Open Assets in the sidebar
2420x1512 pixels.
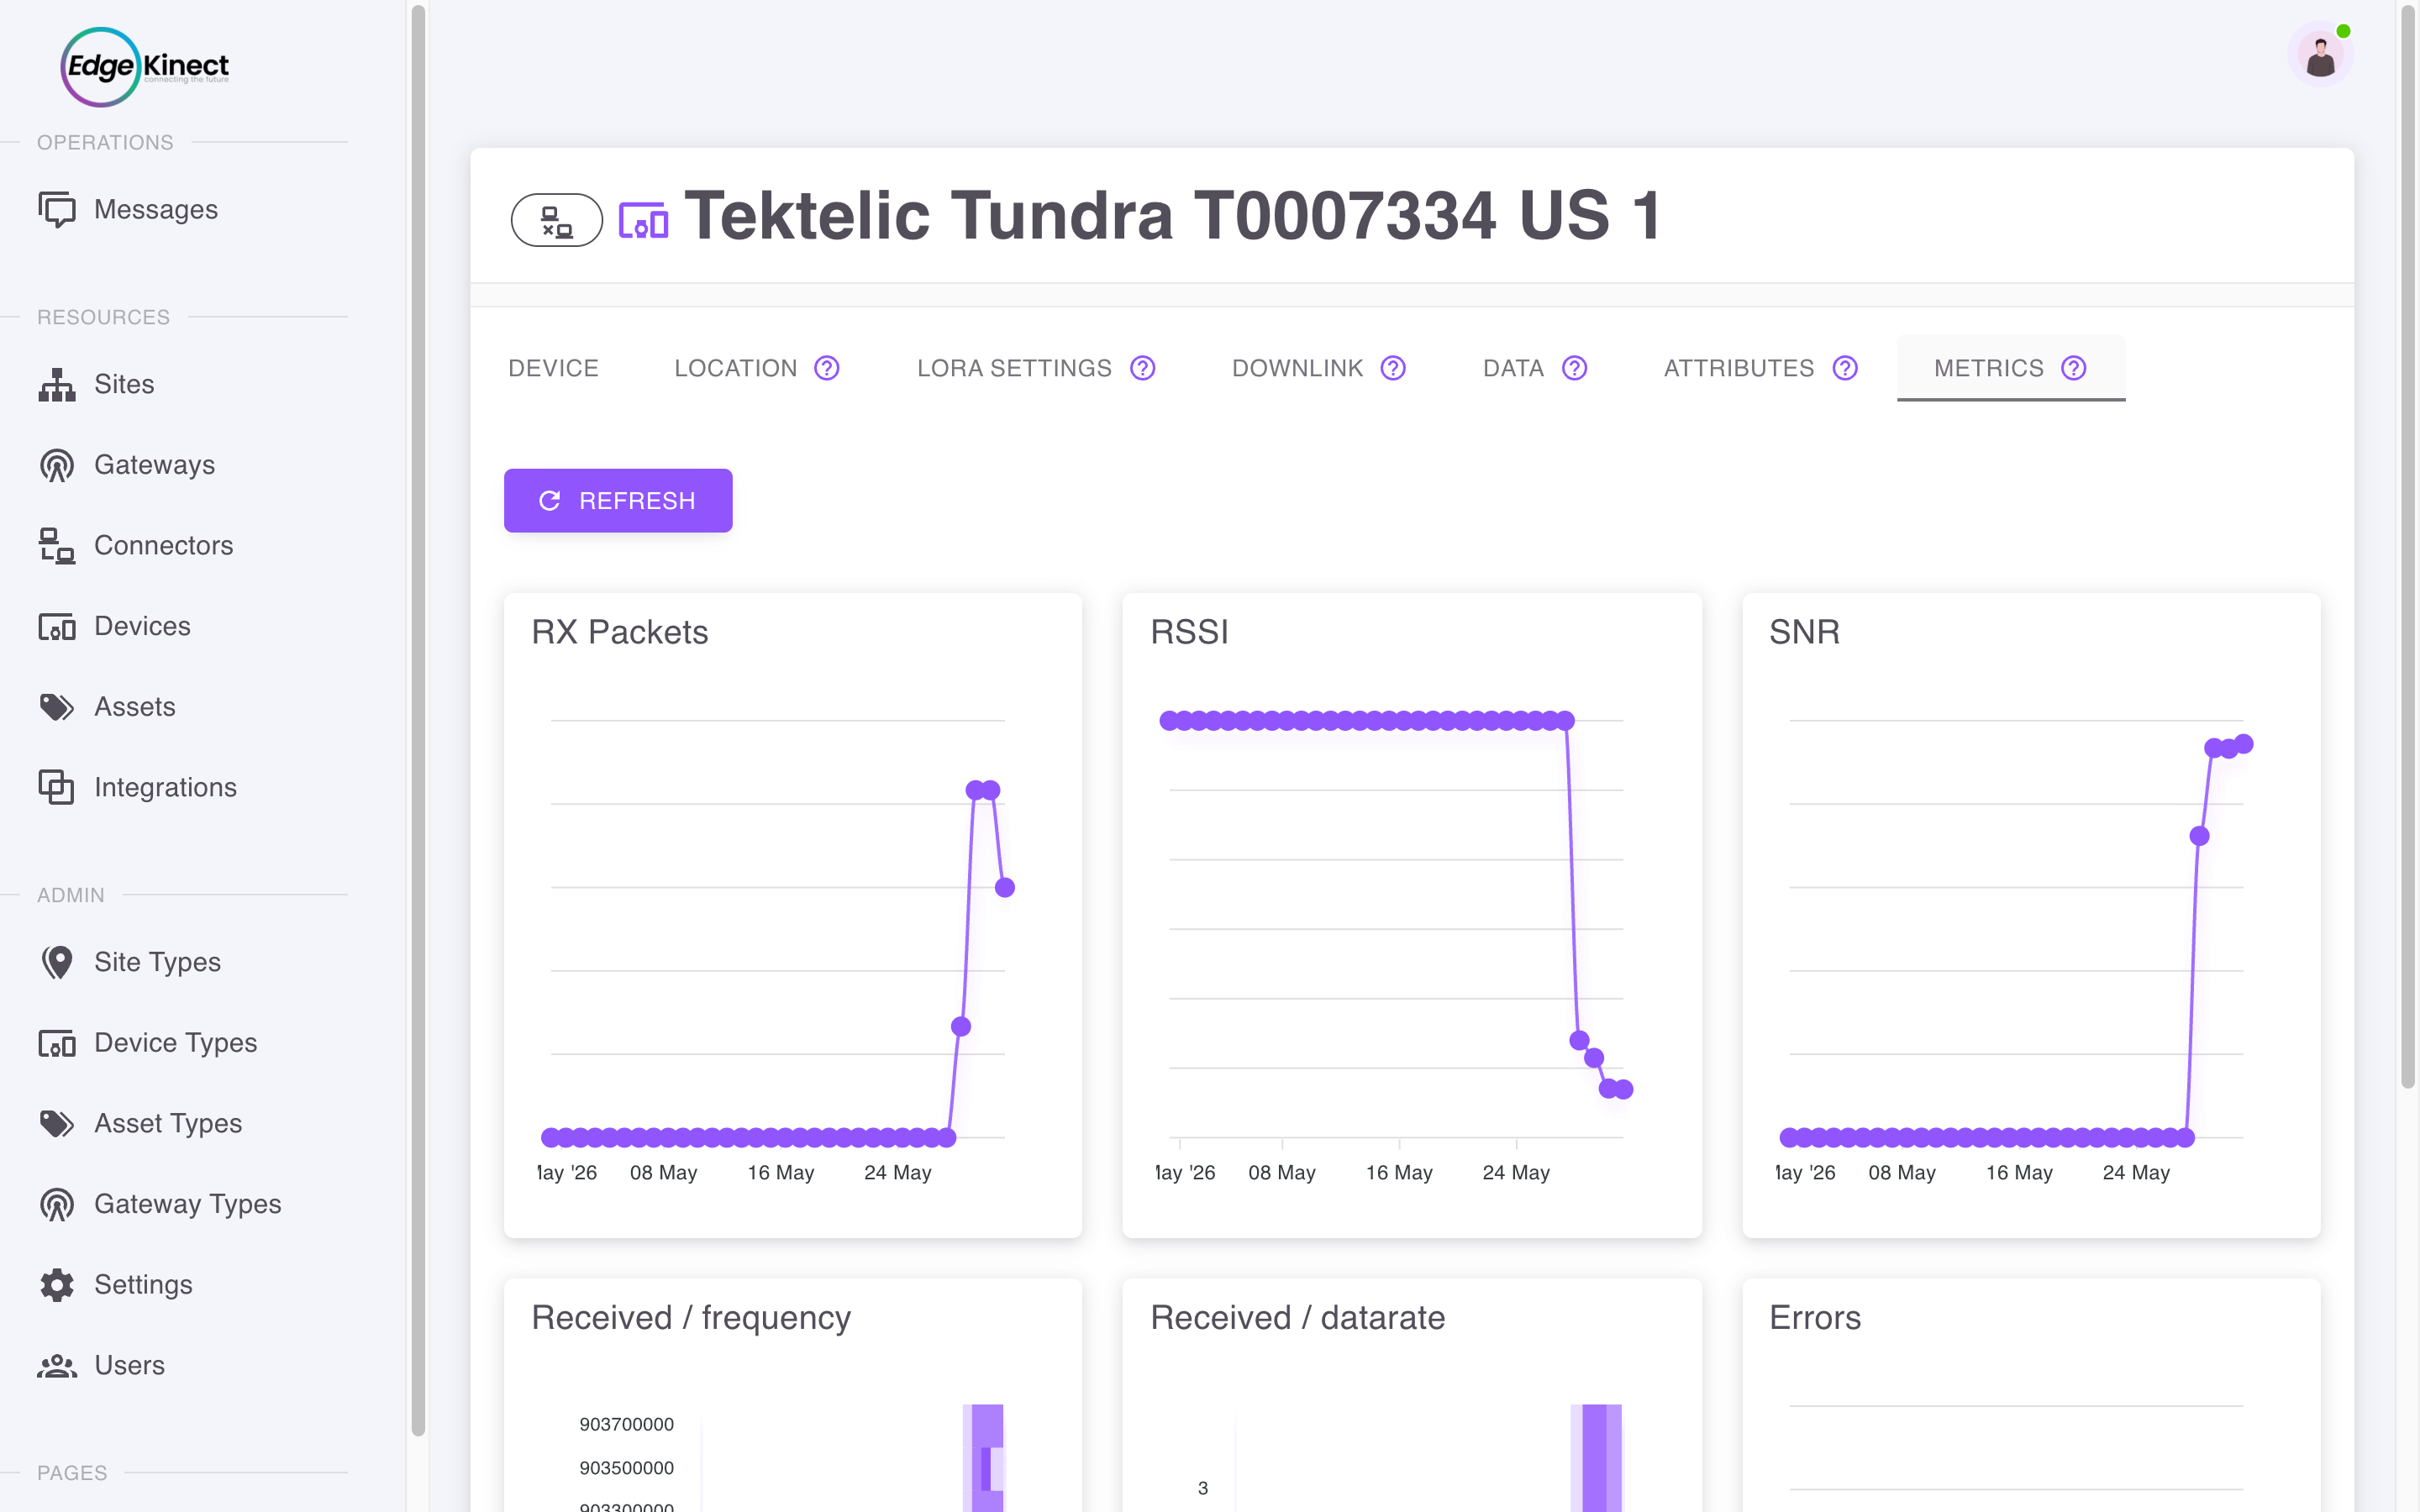[x=135, y=707]
